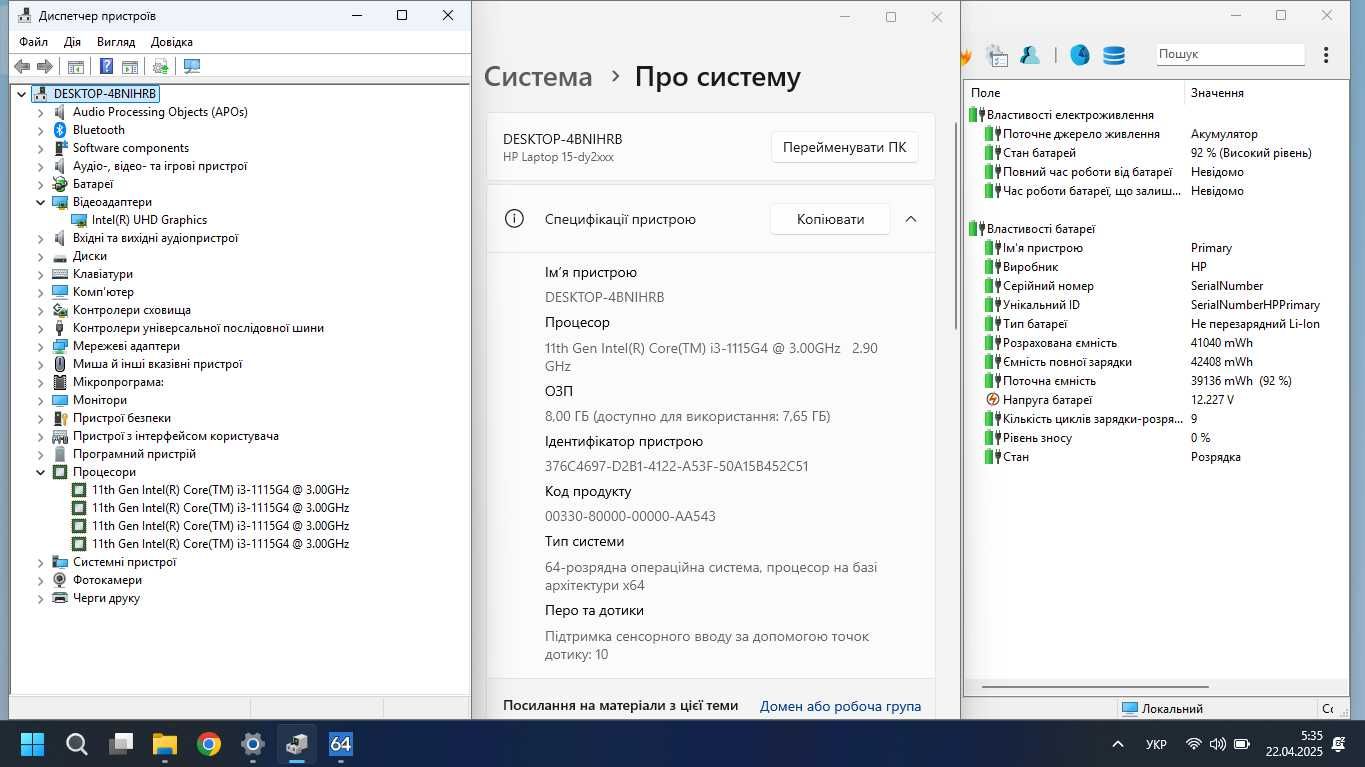Open the Дія menu in Device Manager
This screenshot has width=1365, height=767.
72,42
